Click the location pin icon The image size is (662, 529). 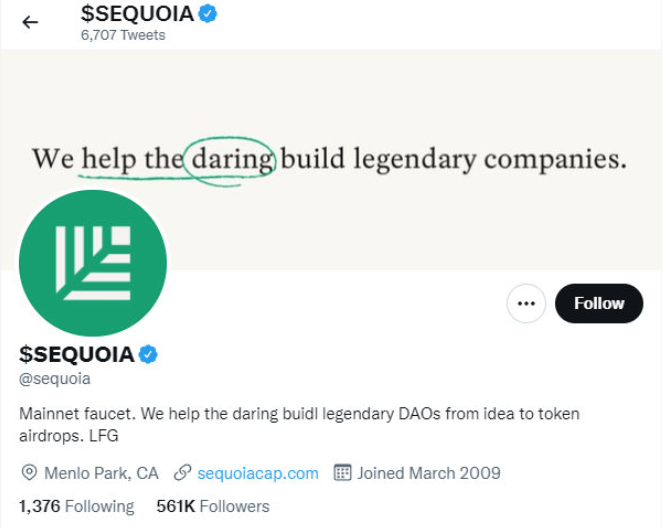pyautogui.click(x=29, y=473)
